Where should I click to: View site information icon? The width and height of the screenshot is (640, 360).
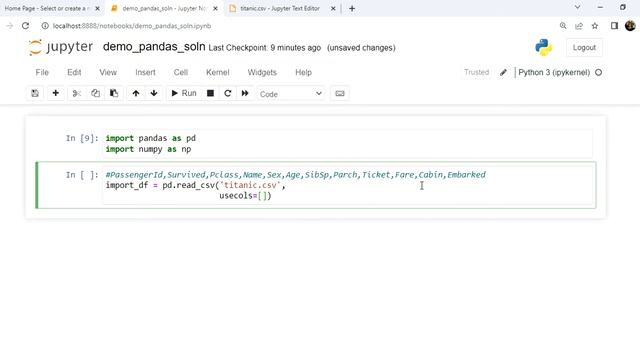(x=45, y=26)
